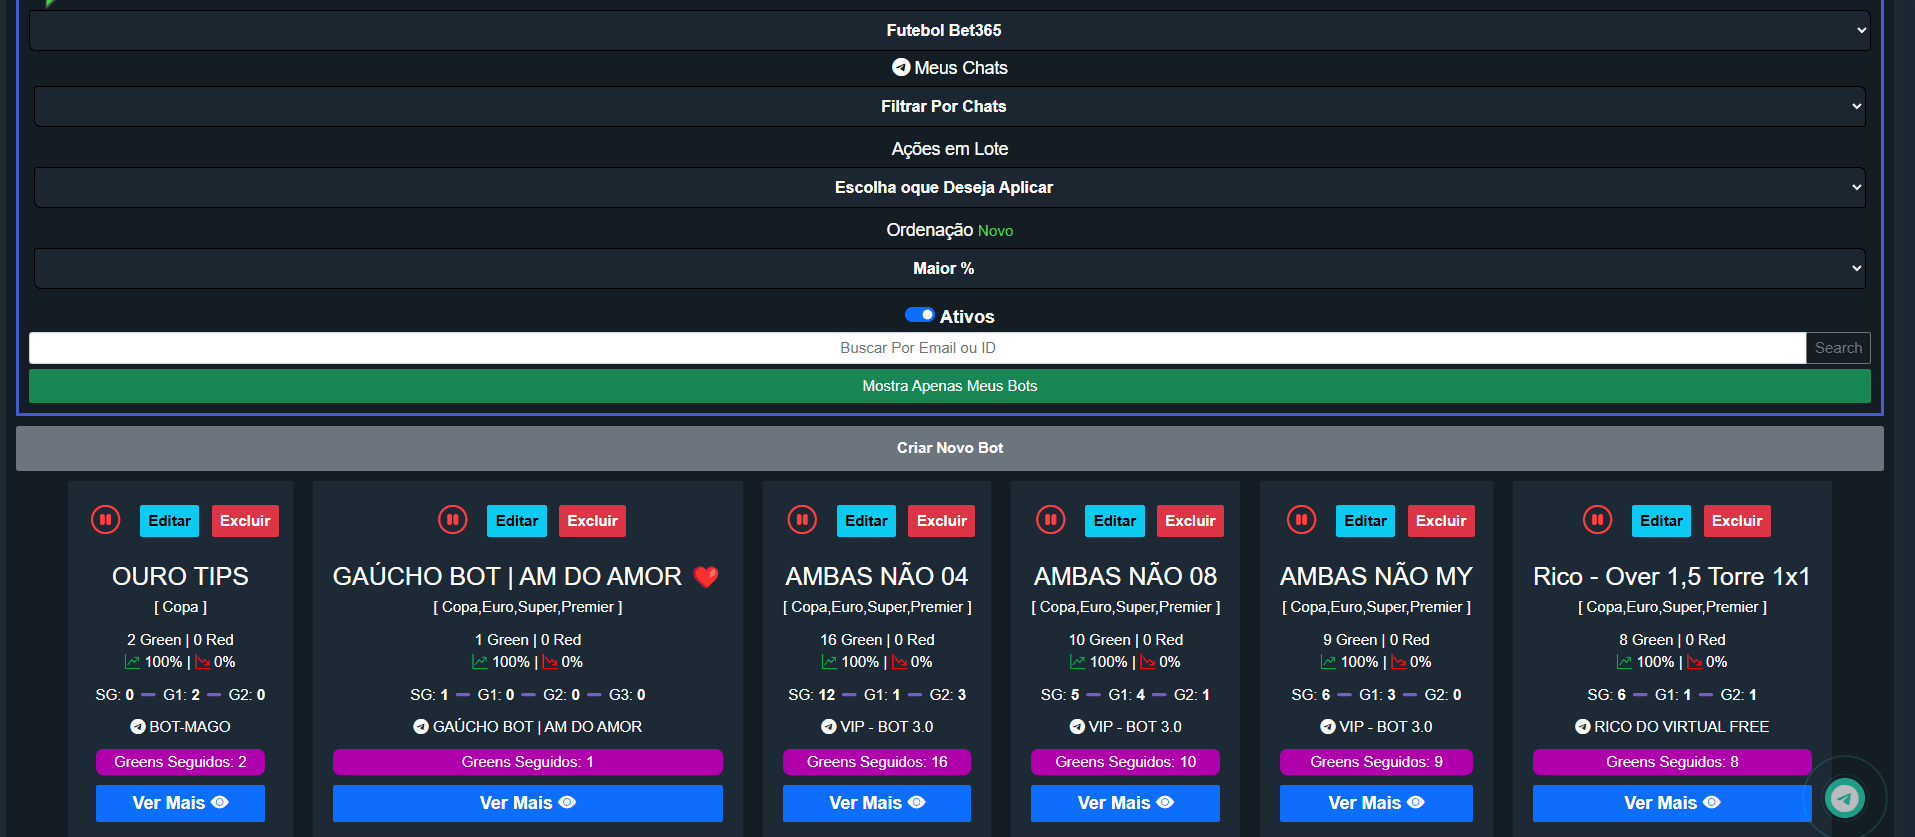Excluir the Rico - Over 1,5 Torre 1x1 bot
This screenshot has height=837, width=1915.
[1737, 521]
